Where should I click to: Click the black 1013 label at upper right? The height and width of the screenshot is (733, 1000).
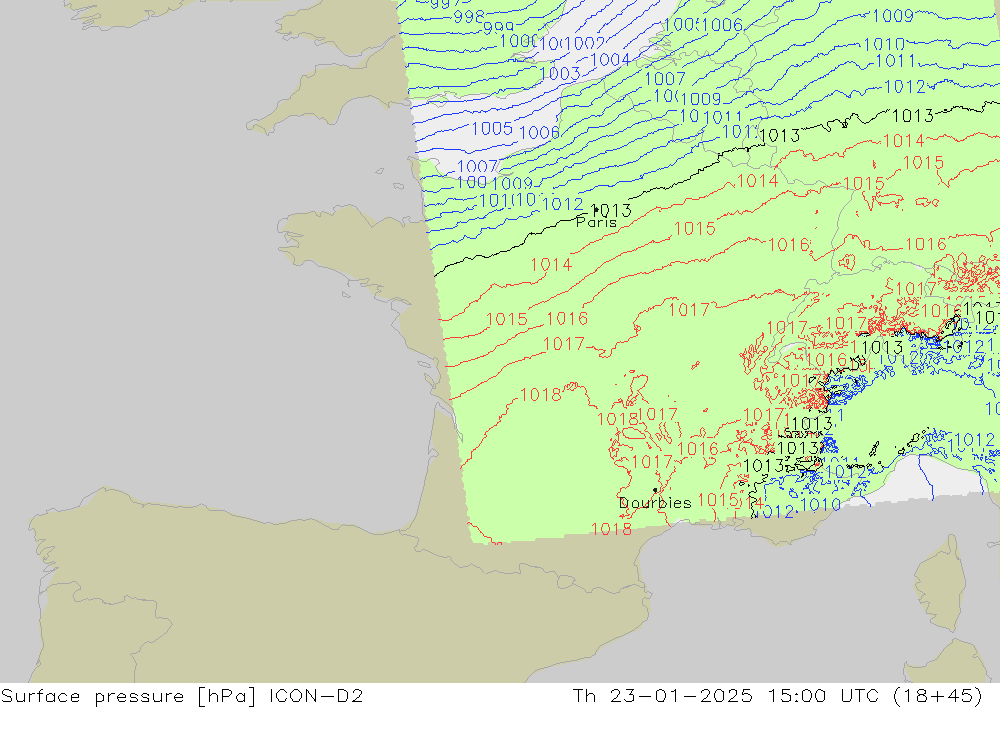coord(913,115)
